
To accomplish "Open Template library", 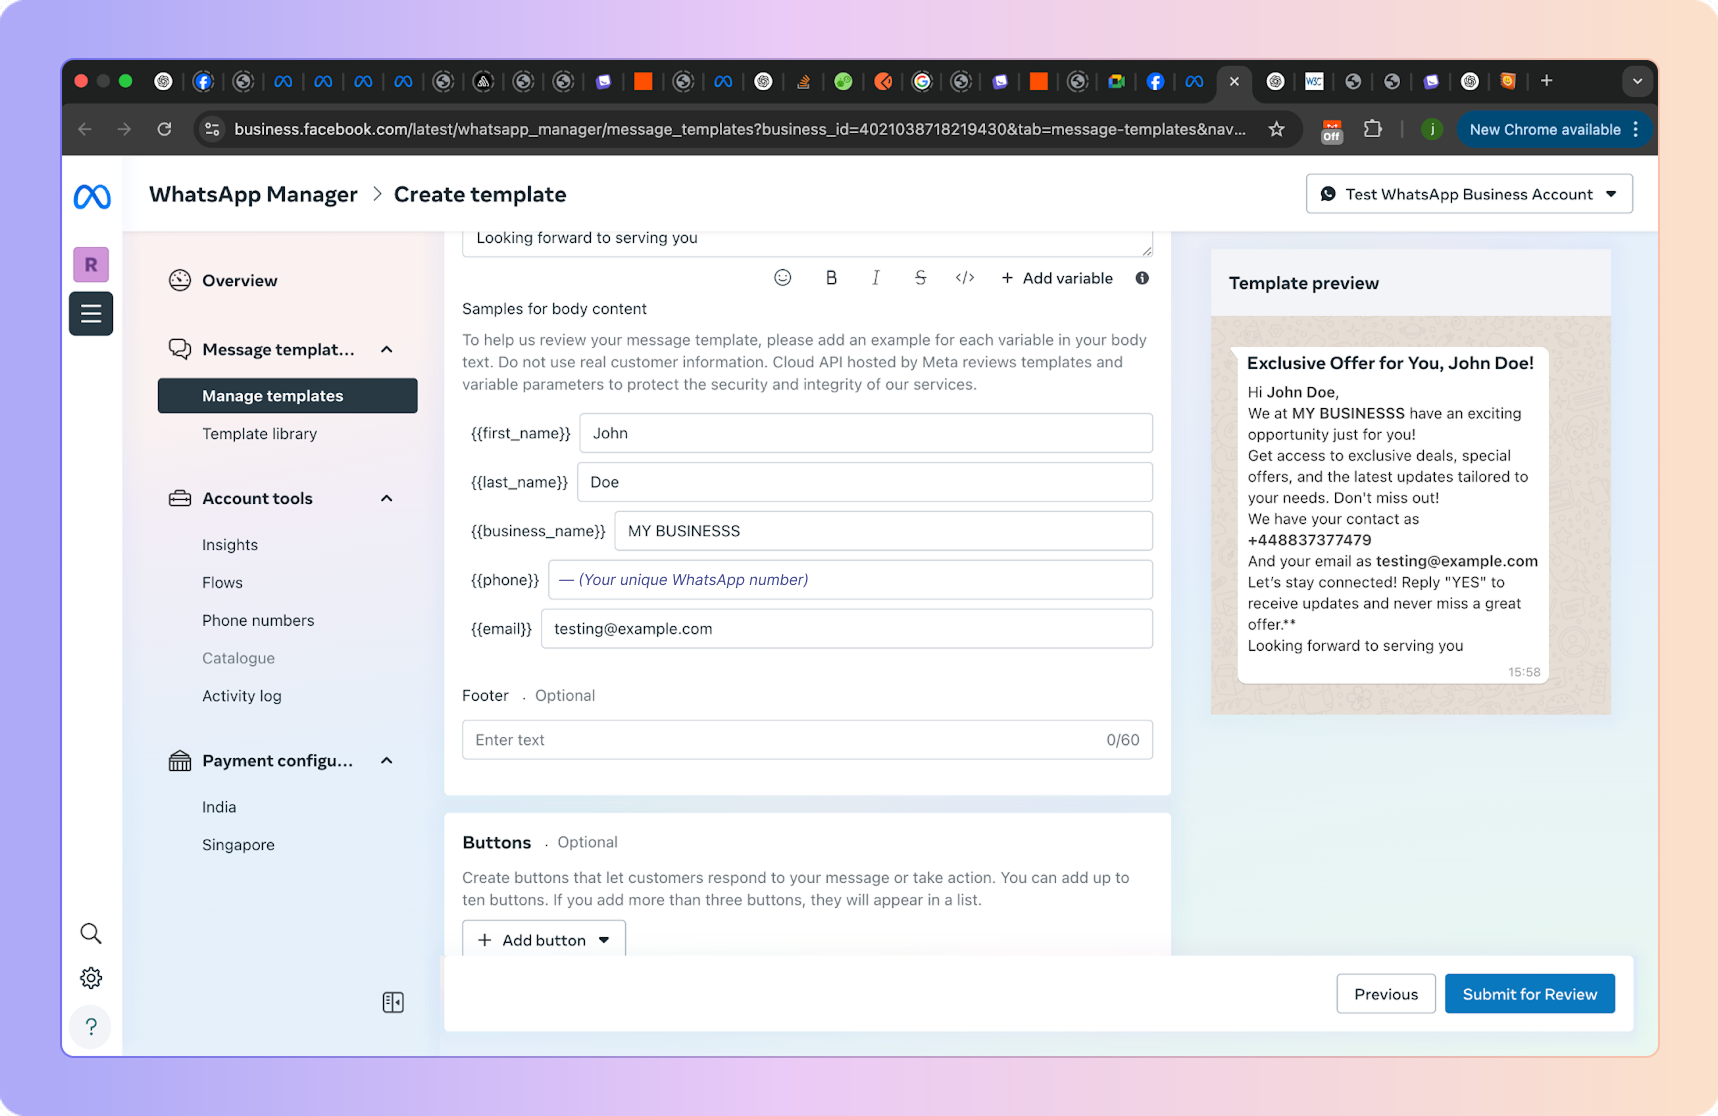I will coord(259,434).
